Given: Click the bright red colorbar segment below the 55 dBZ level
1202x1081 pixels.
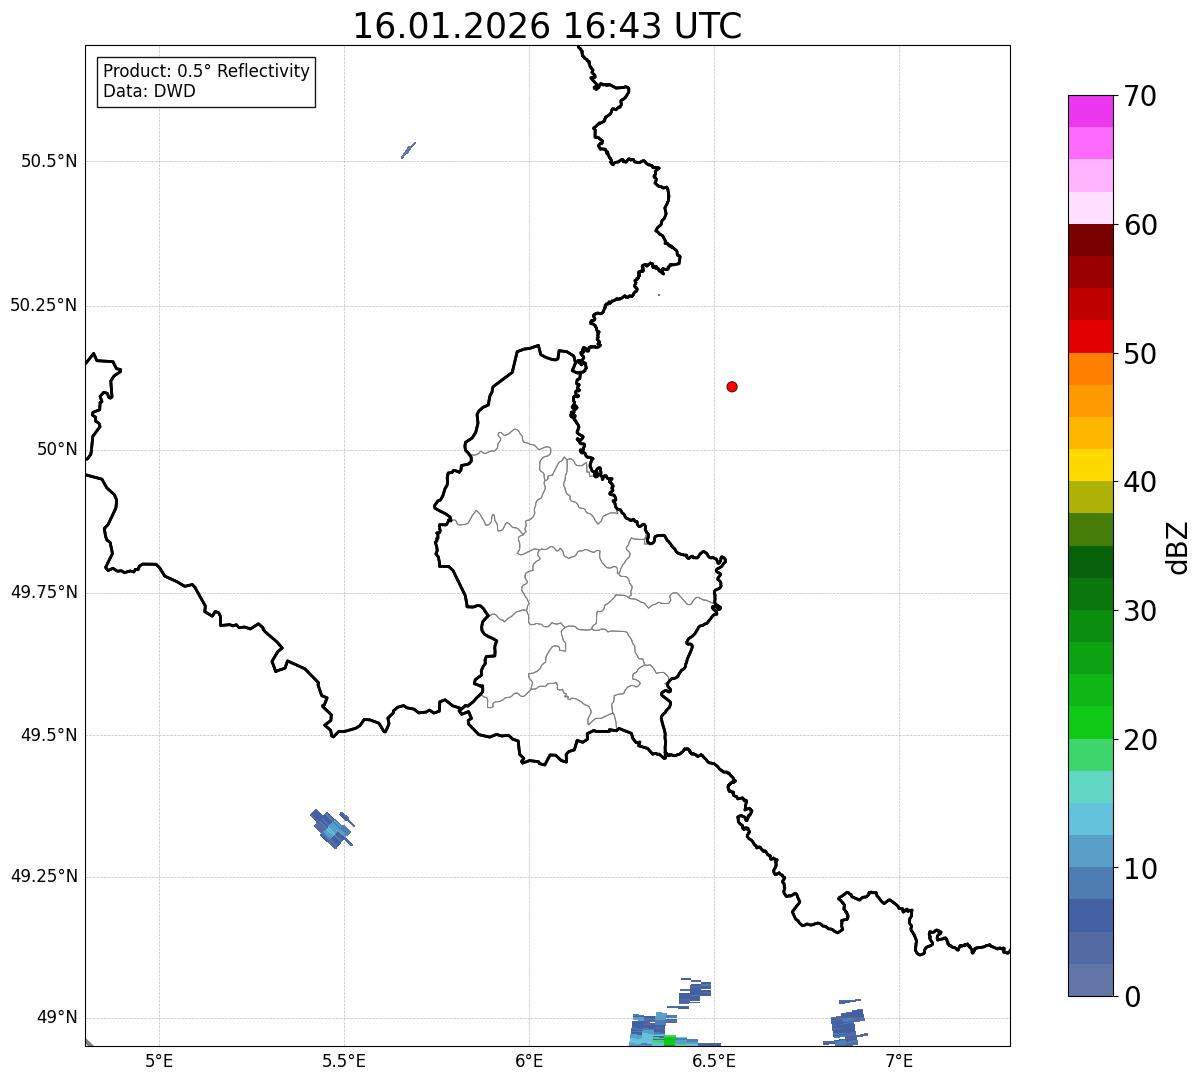Looking at the screenshot, I should [1090, 337].
